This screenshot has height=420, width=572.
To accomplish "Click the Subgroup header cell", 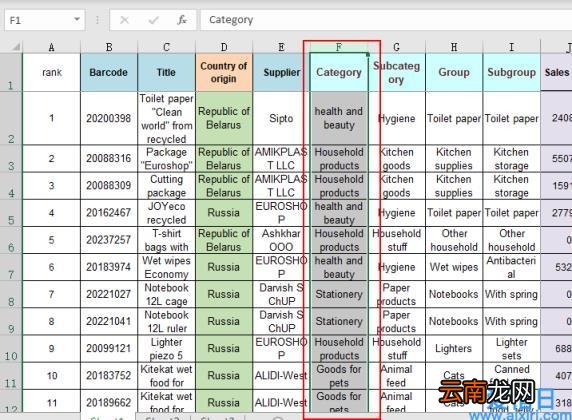I will (511, 72).
